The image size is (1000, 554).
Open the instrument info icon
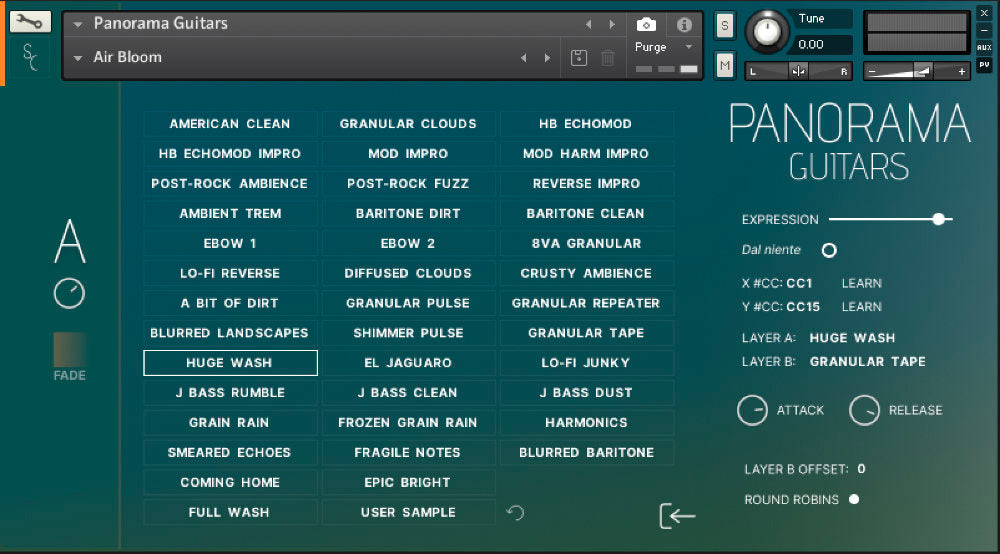(x=684, y=24)
